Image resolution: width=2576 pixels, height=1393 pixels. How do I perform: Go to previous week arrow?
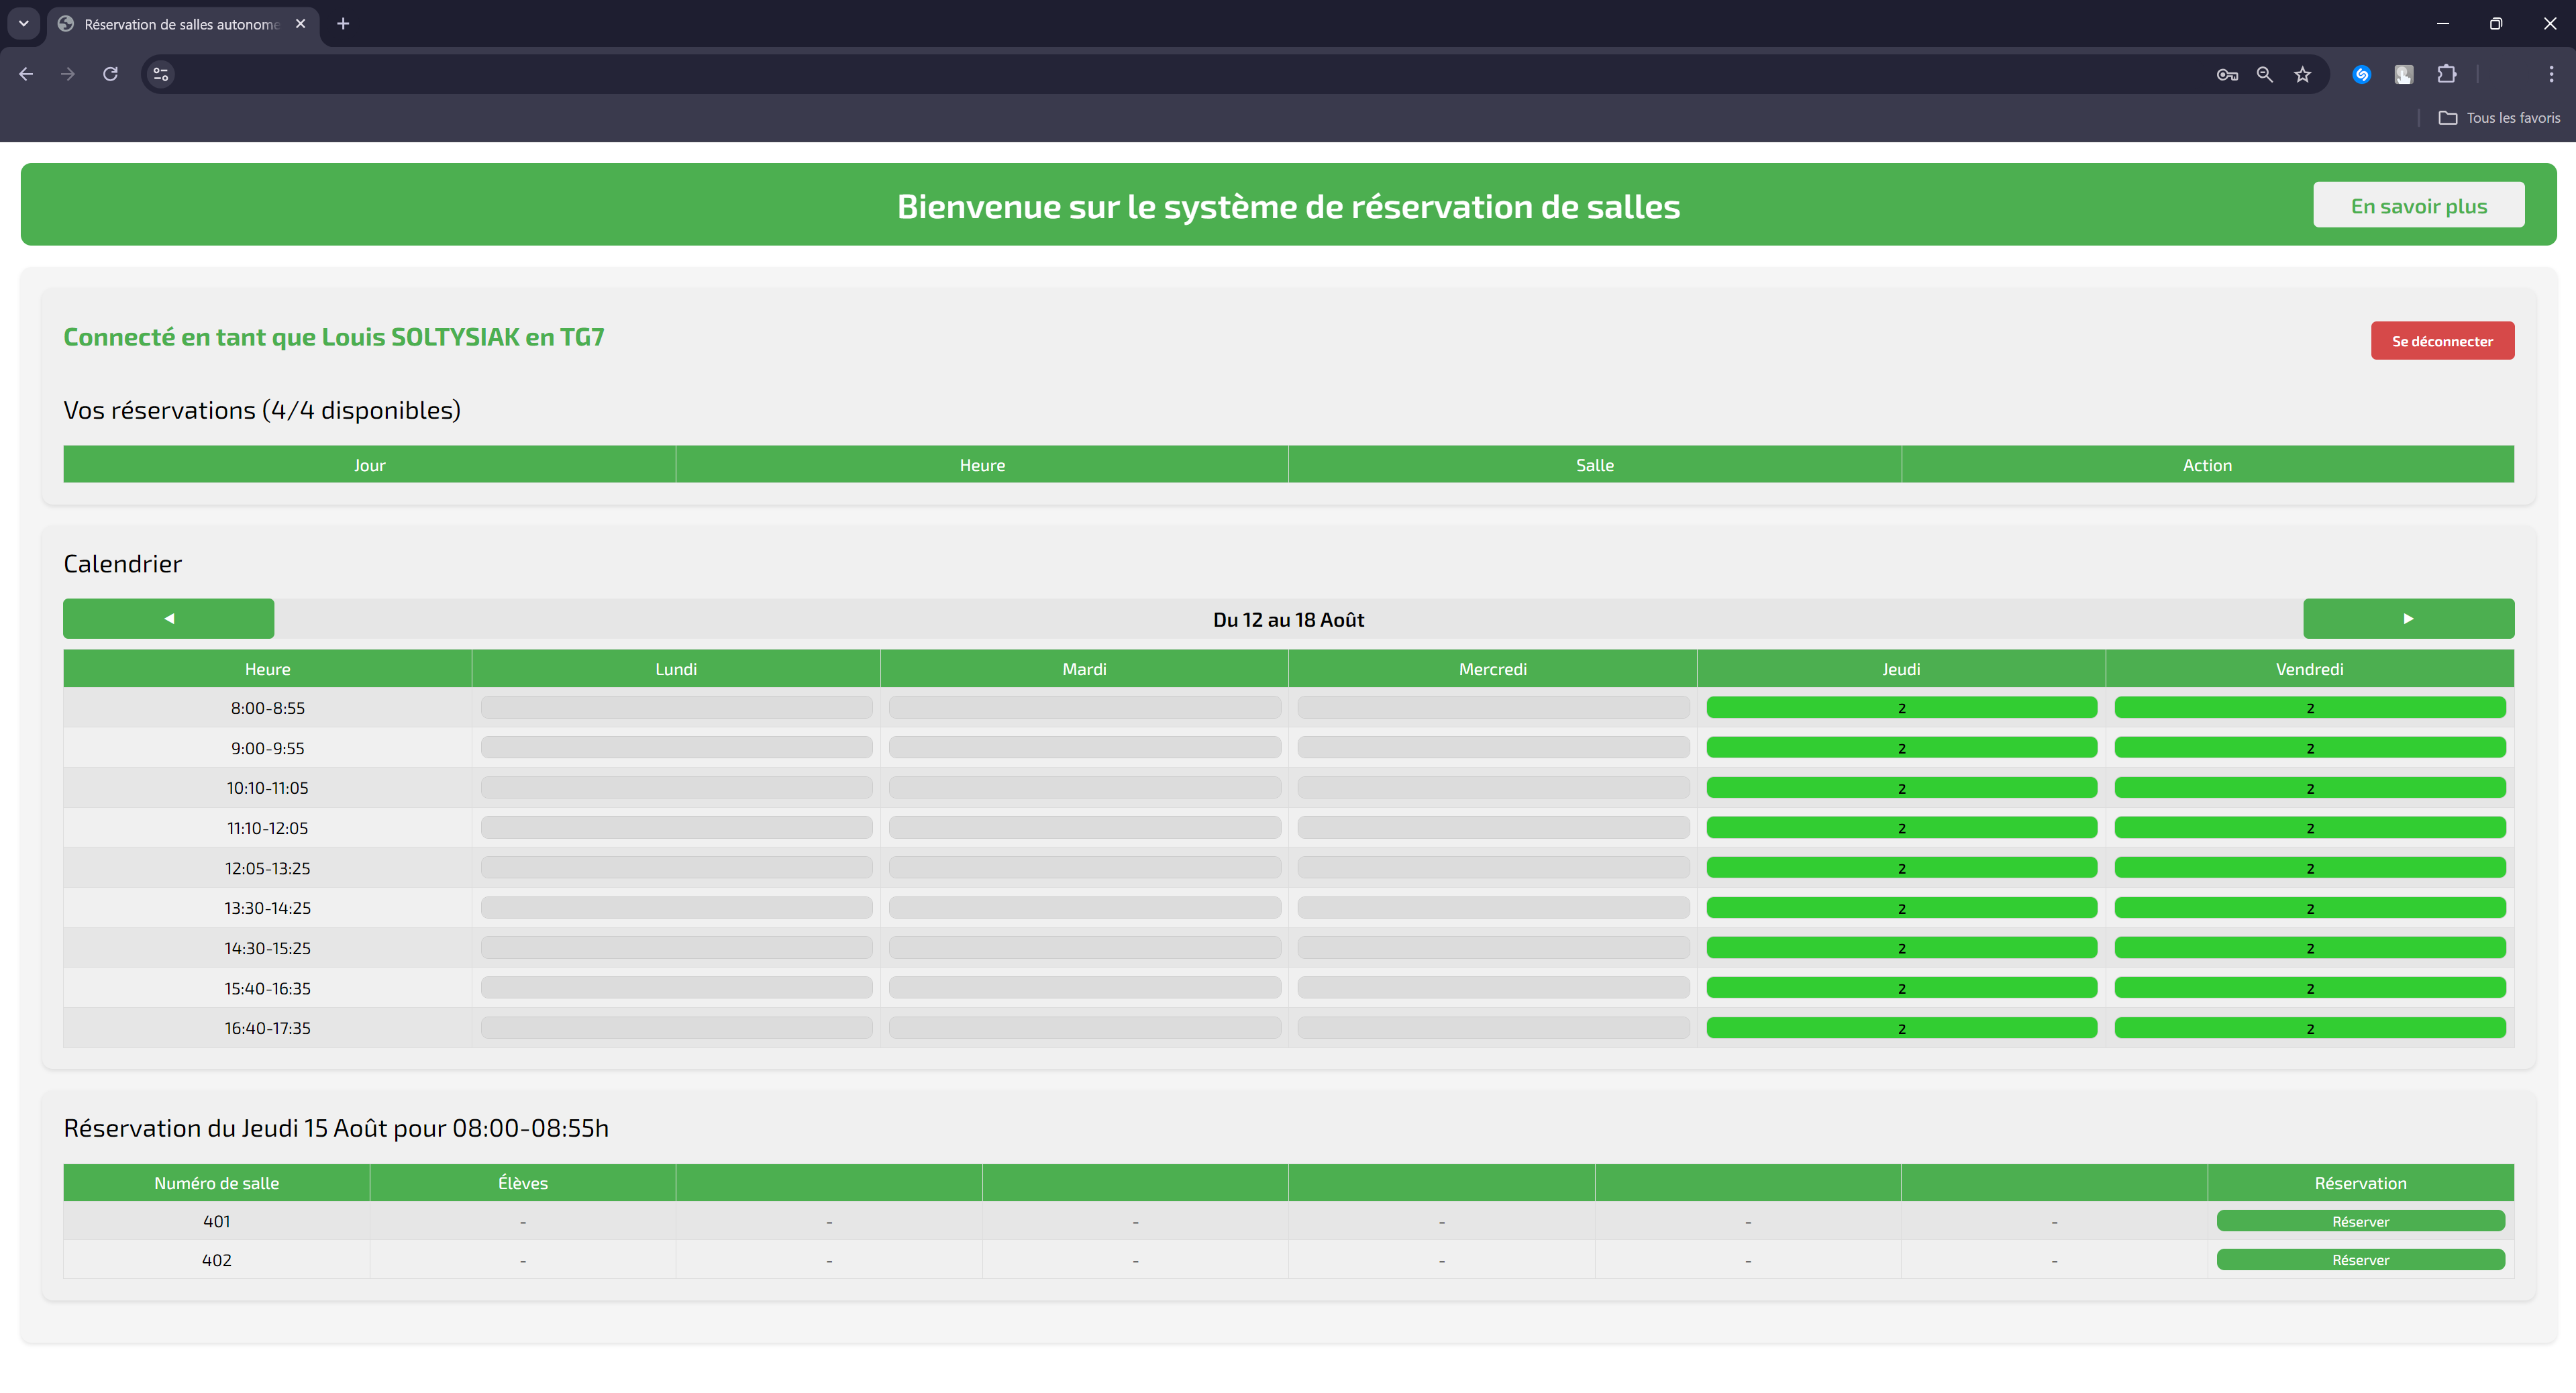168,618
